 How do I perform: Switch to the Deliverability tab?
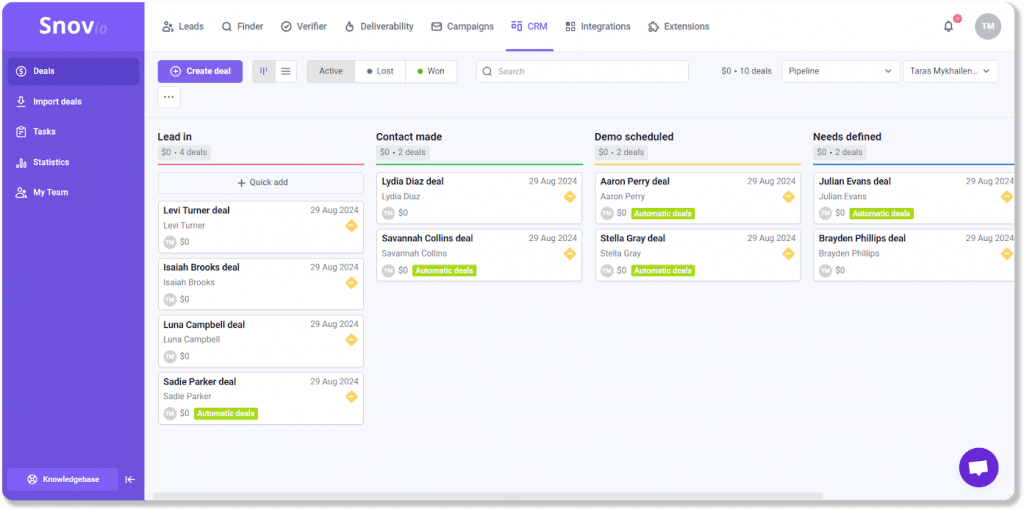(x=379, y=27)
